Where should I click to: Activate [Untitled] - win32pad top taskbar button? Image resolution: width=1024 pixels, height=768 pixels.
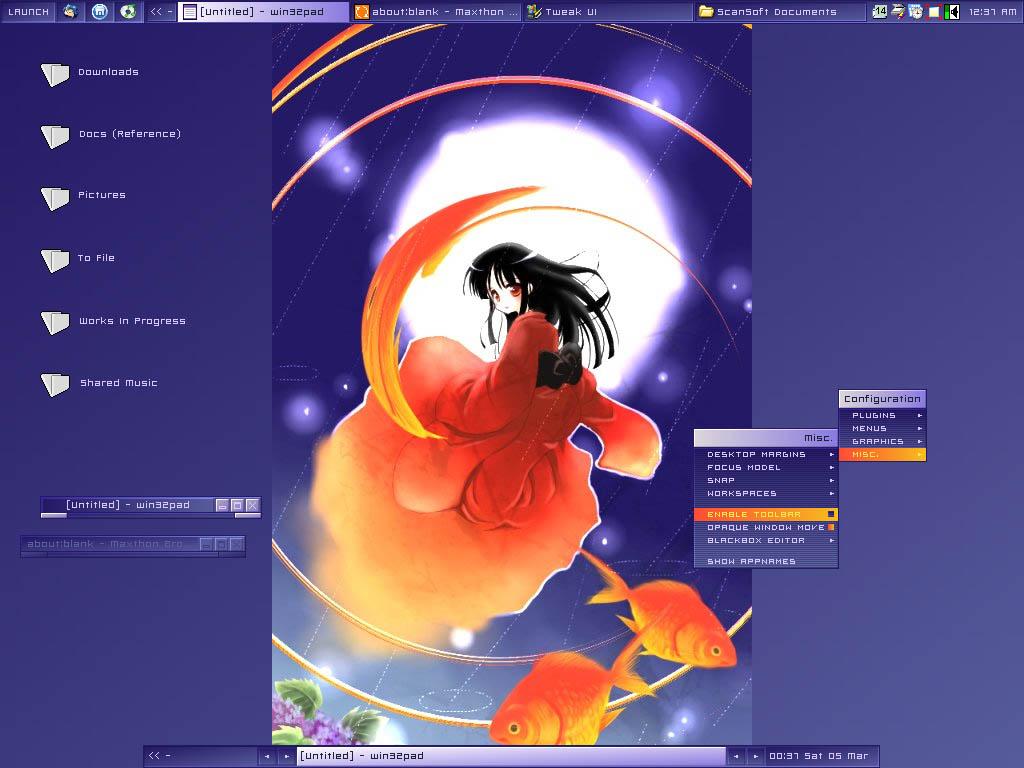click(x=263, y=12)
